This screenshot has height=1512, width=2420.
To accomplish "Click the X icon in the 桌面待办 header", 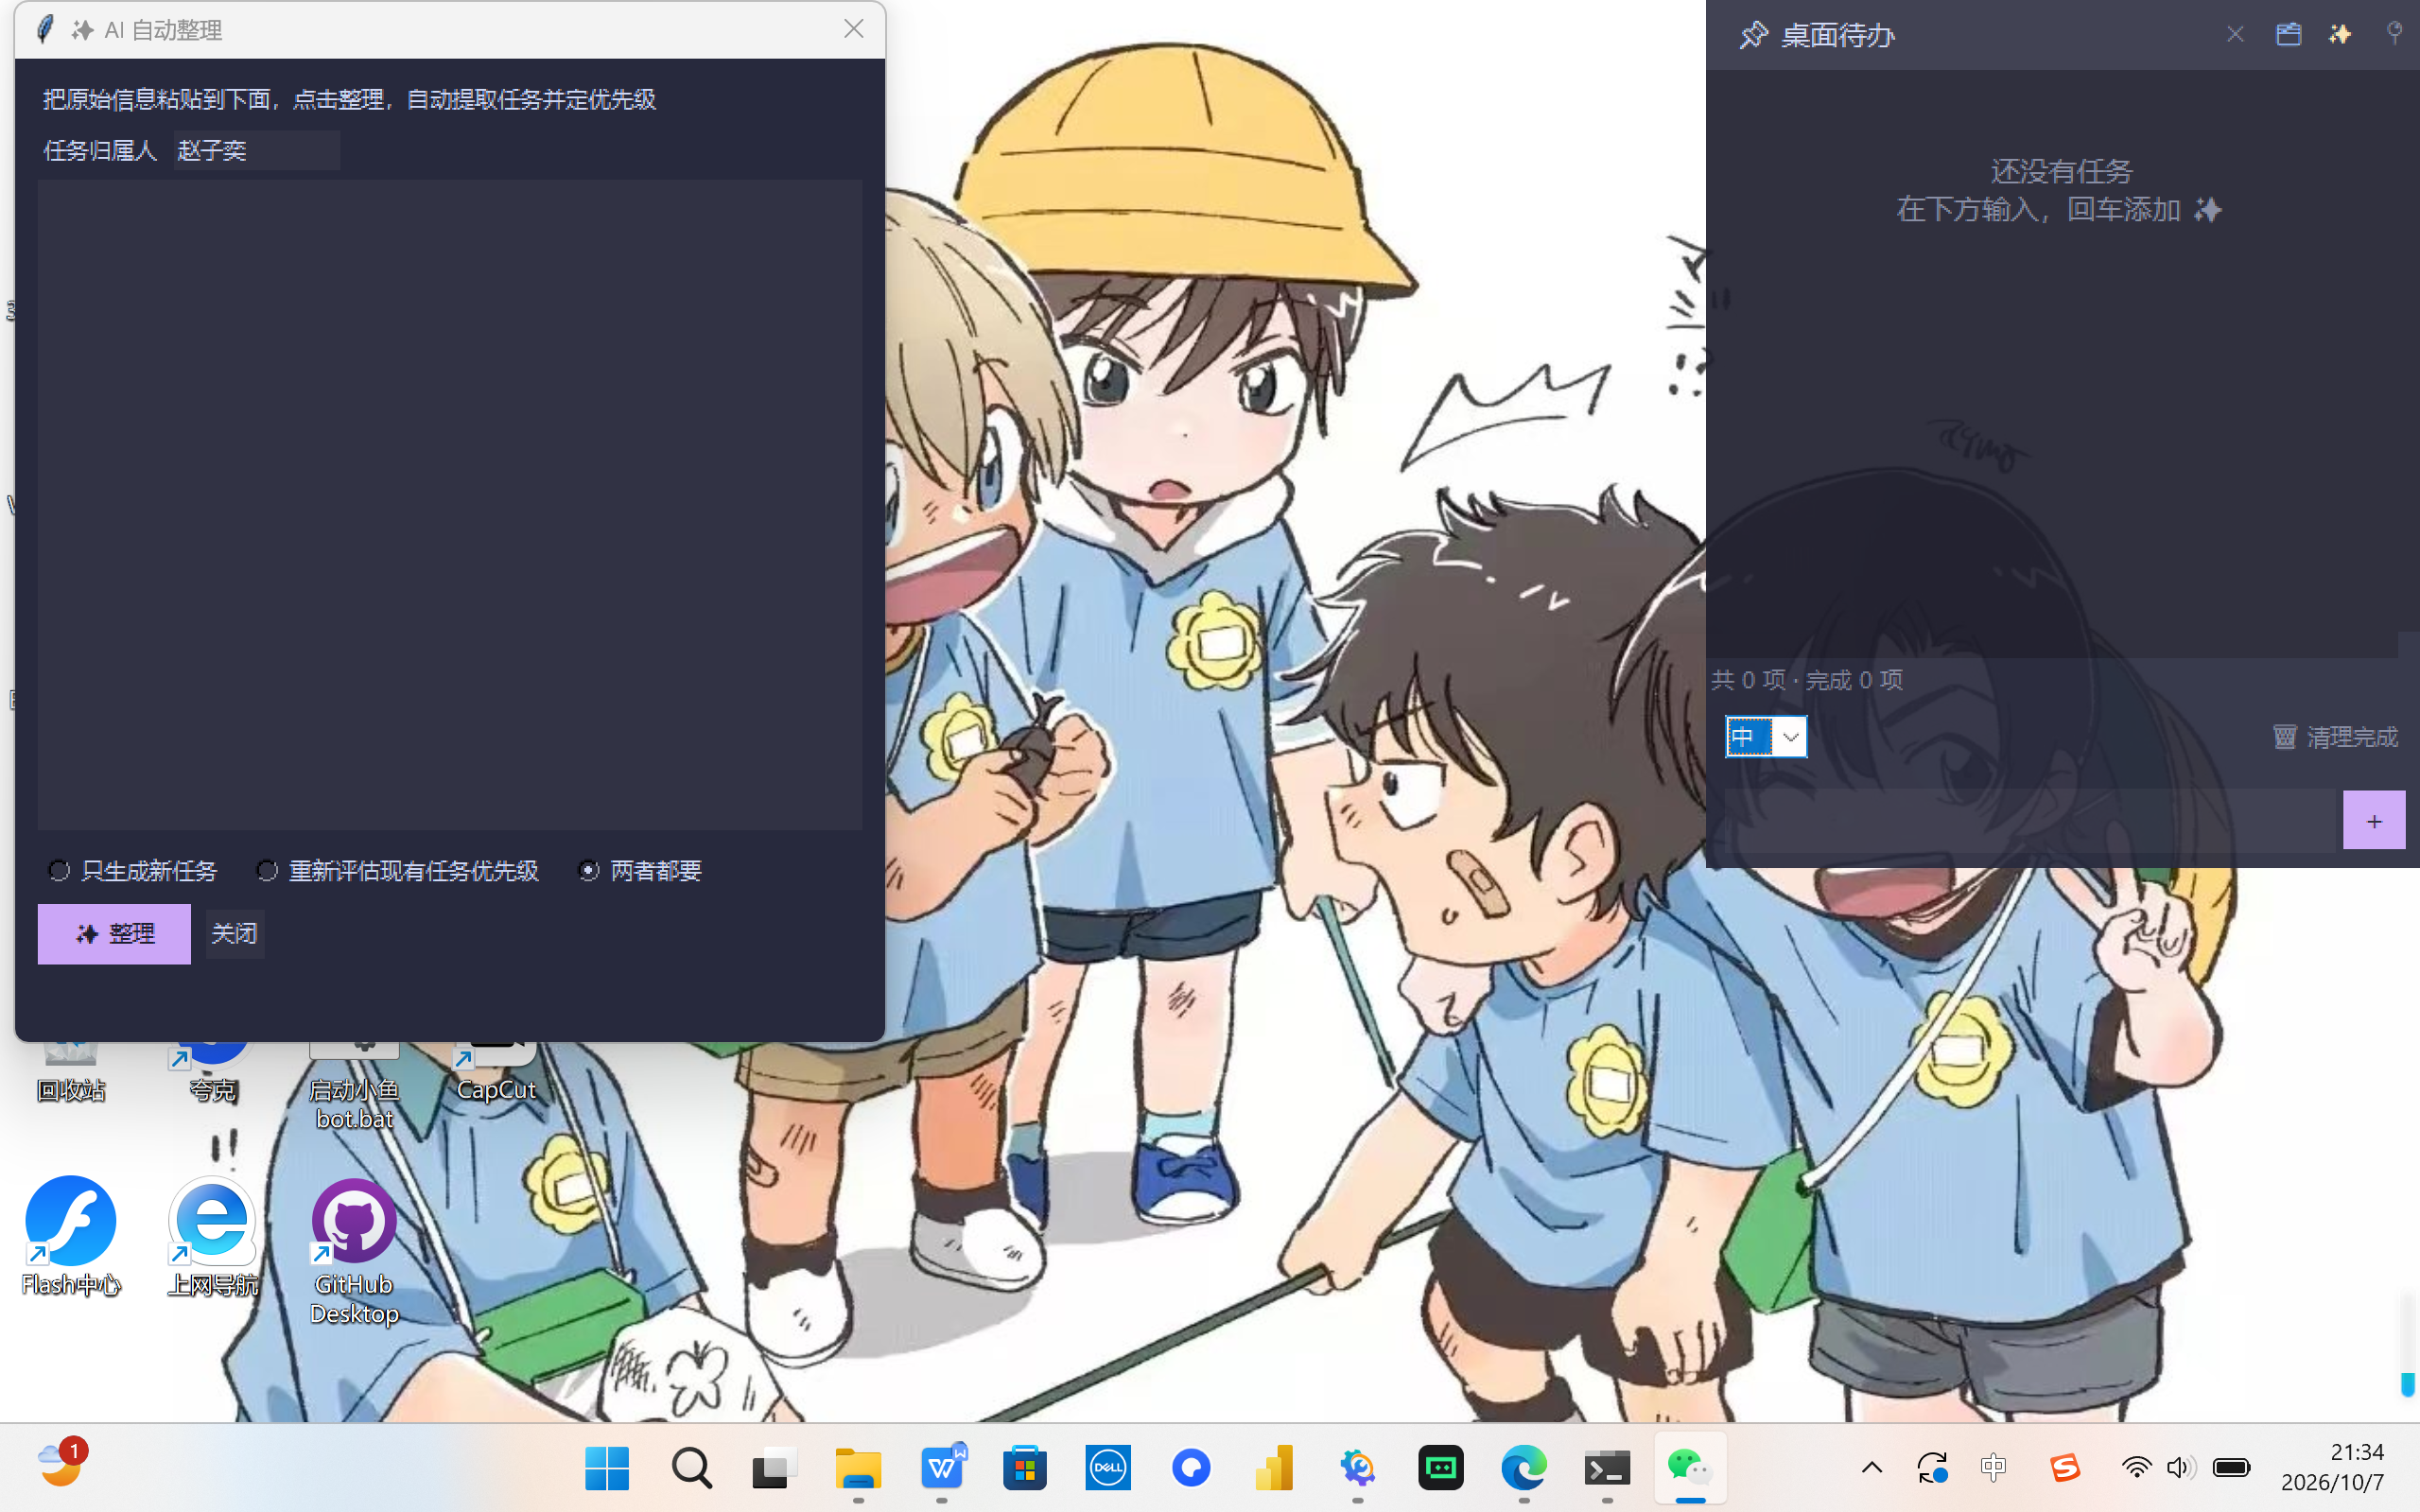I will coord(2235,35).
